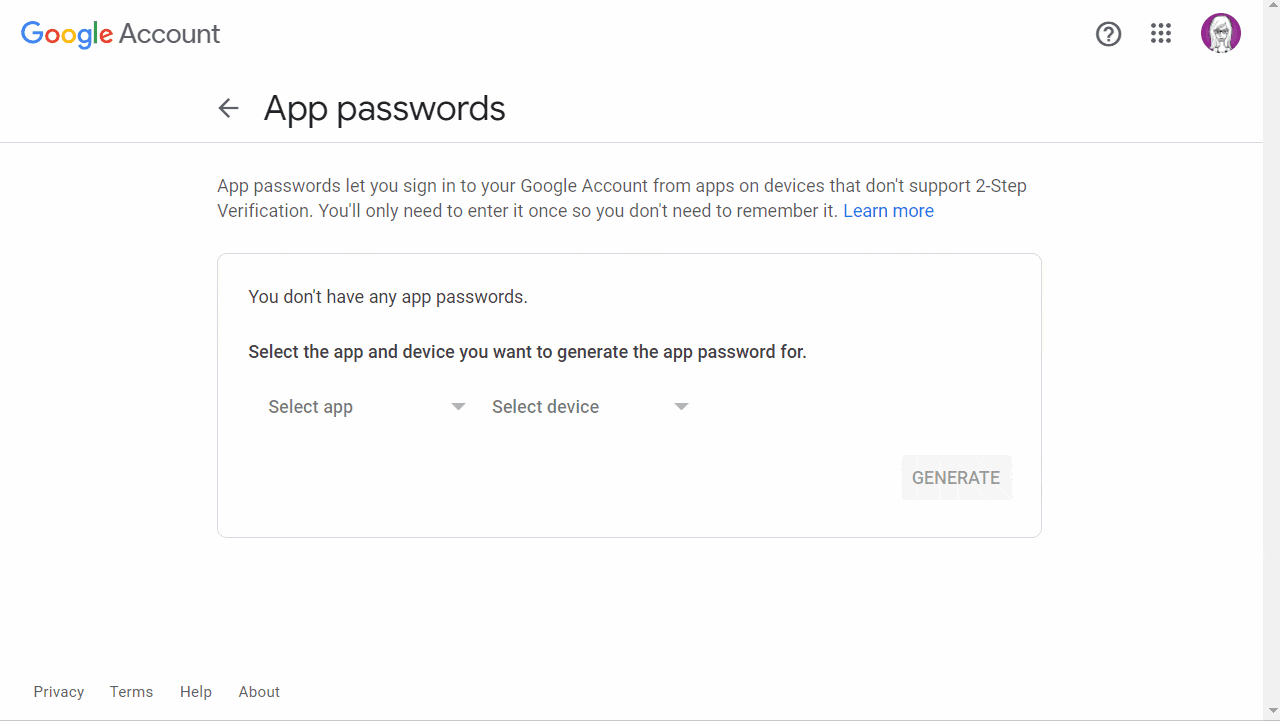This screenshot has height=721, width=1280.
Task: Click the triangle arrow beside Select device
Action: click(x=681, y=407)
